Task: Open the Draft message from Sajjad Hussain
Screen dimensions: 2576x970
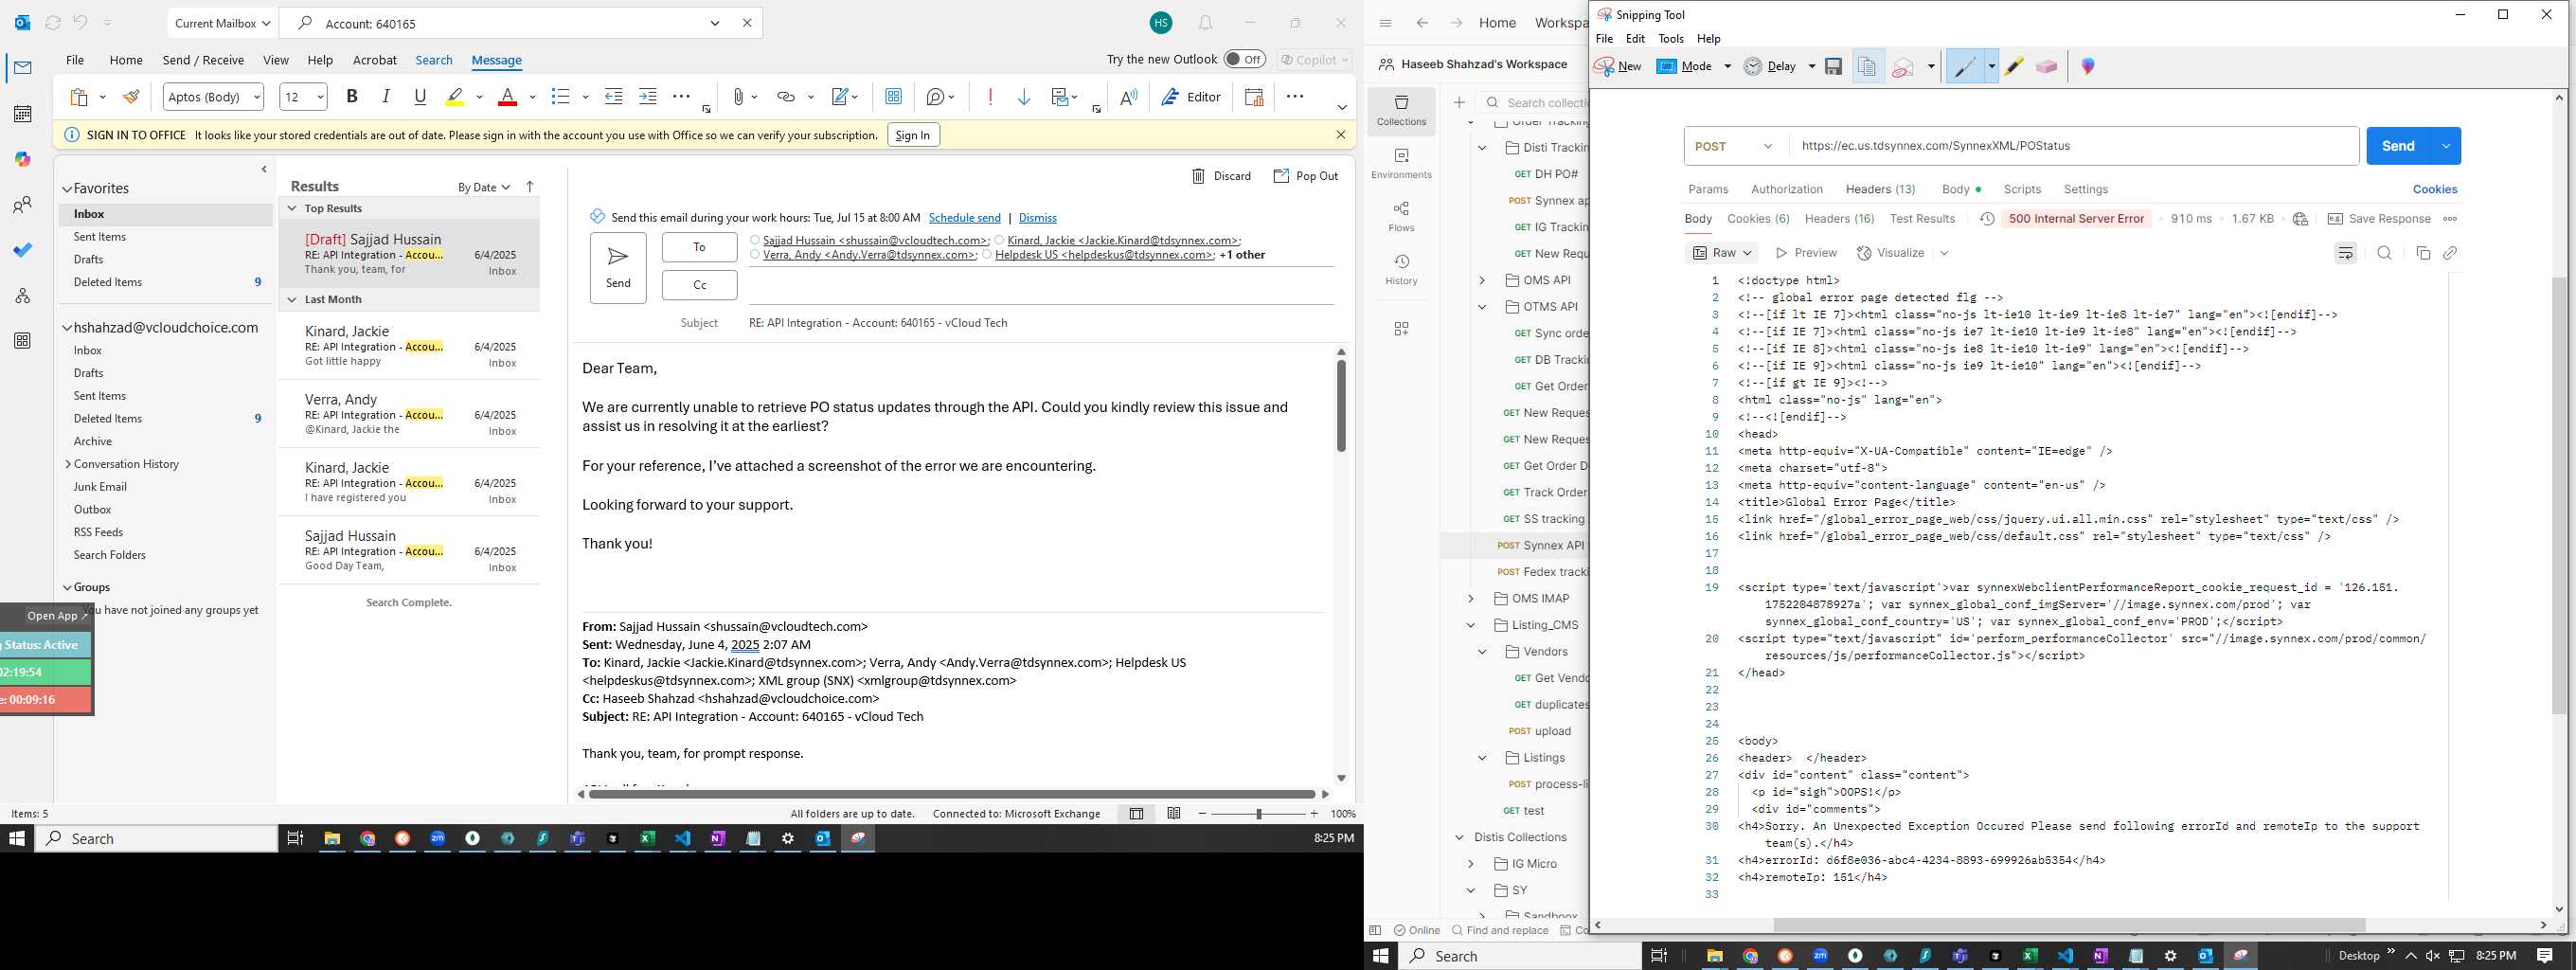Action: [x=410, y=255]
